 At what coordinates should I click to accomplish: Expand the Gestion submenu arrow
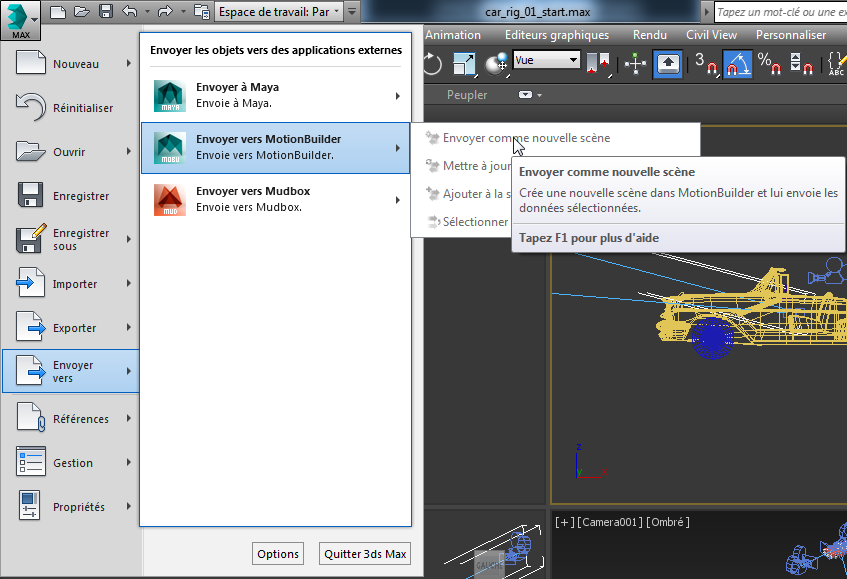click(129, 462)
